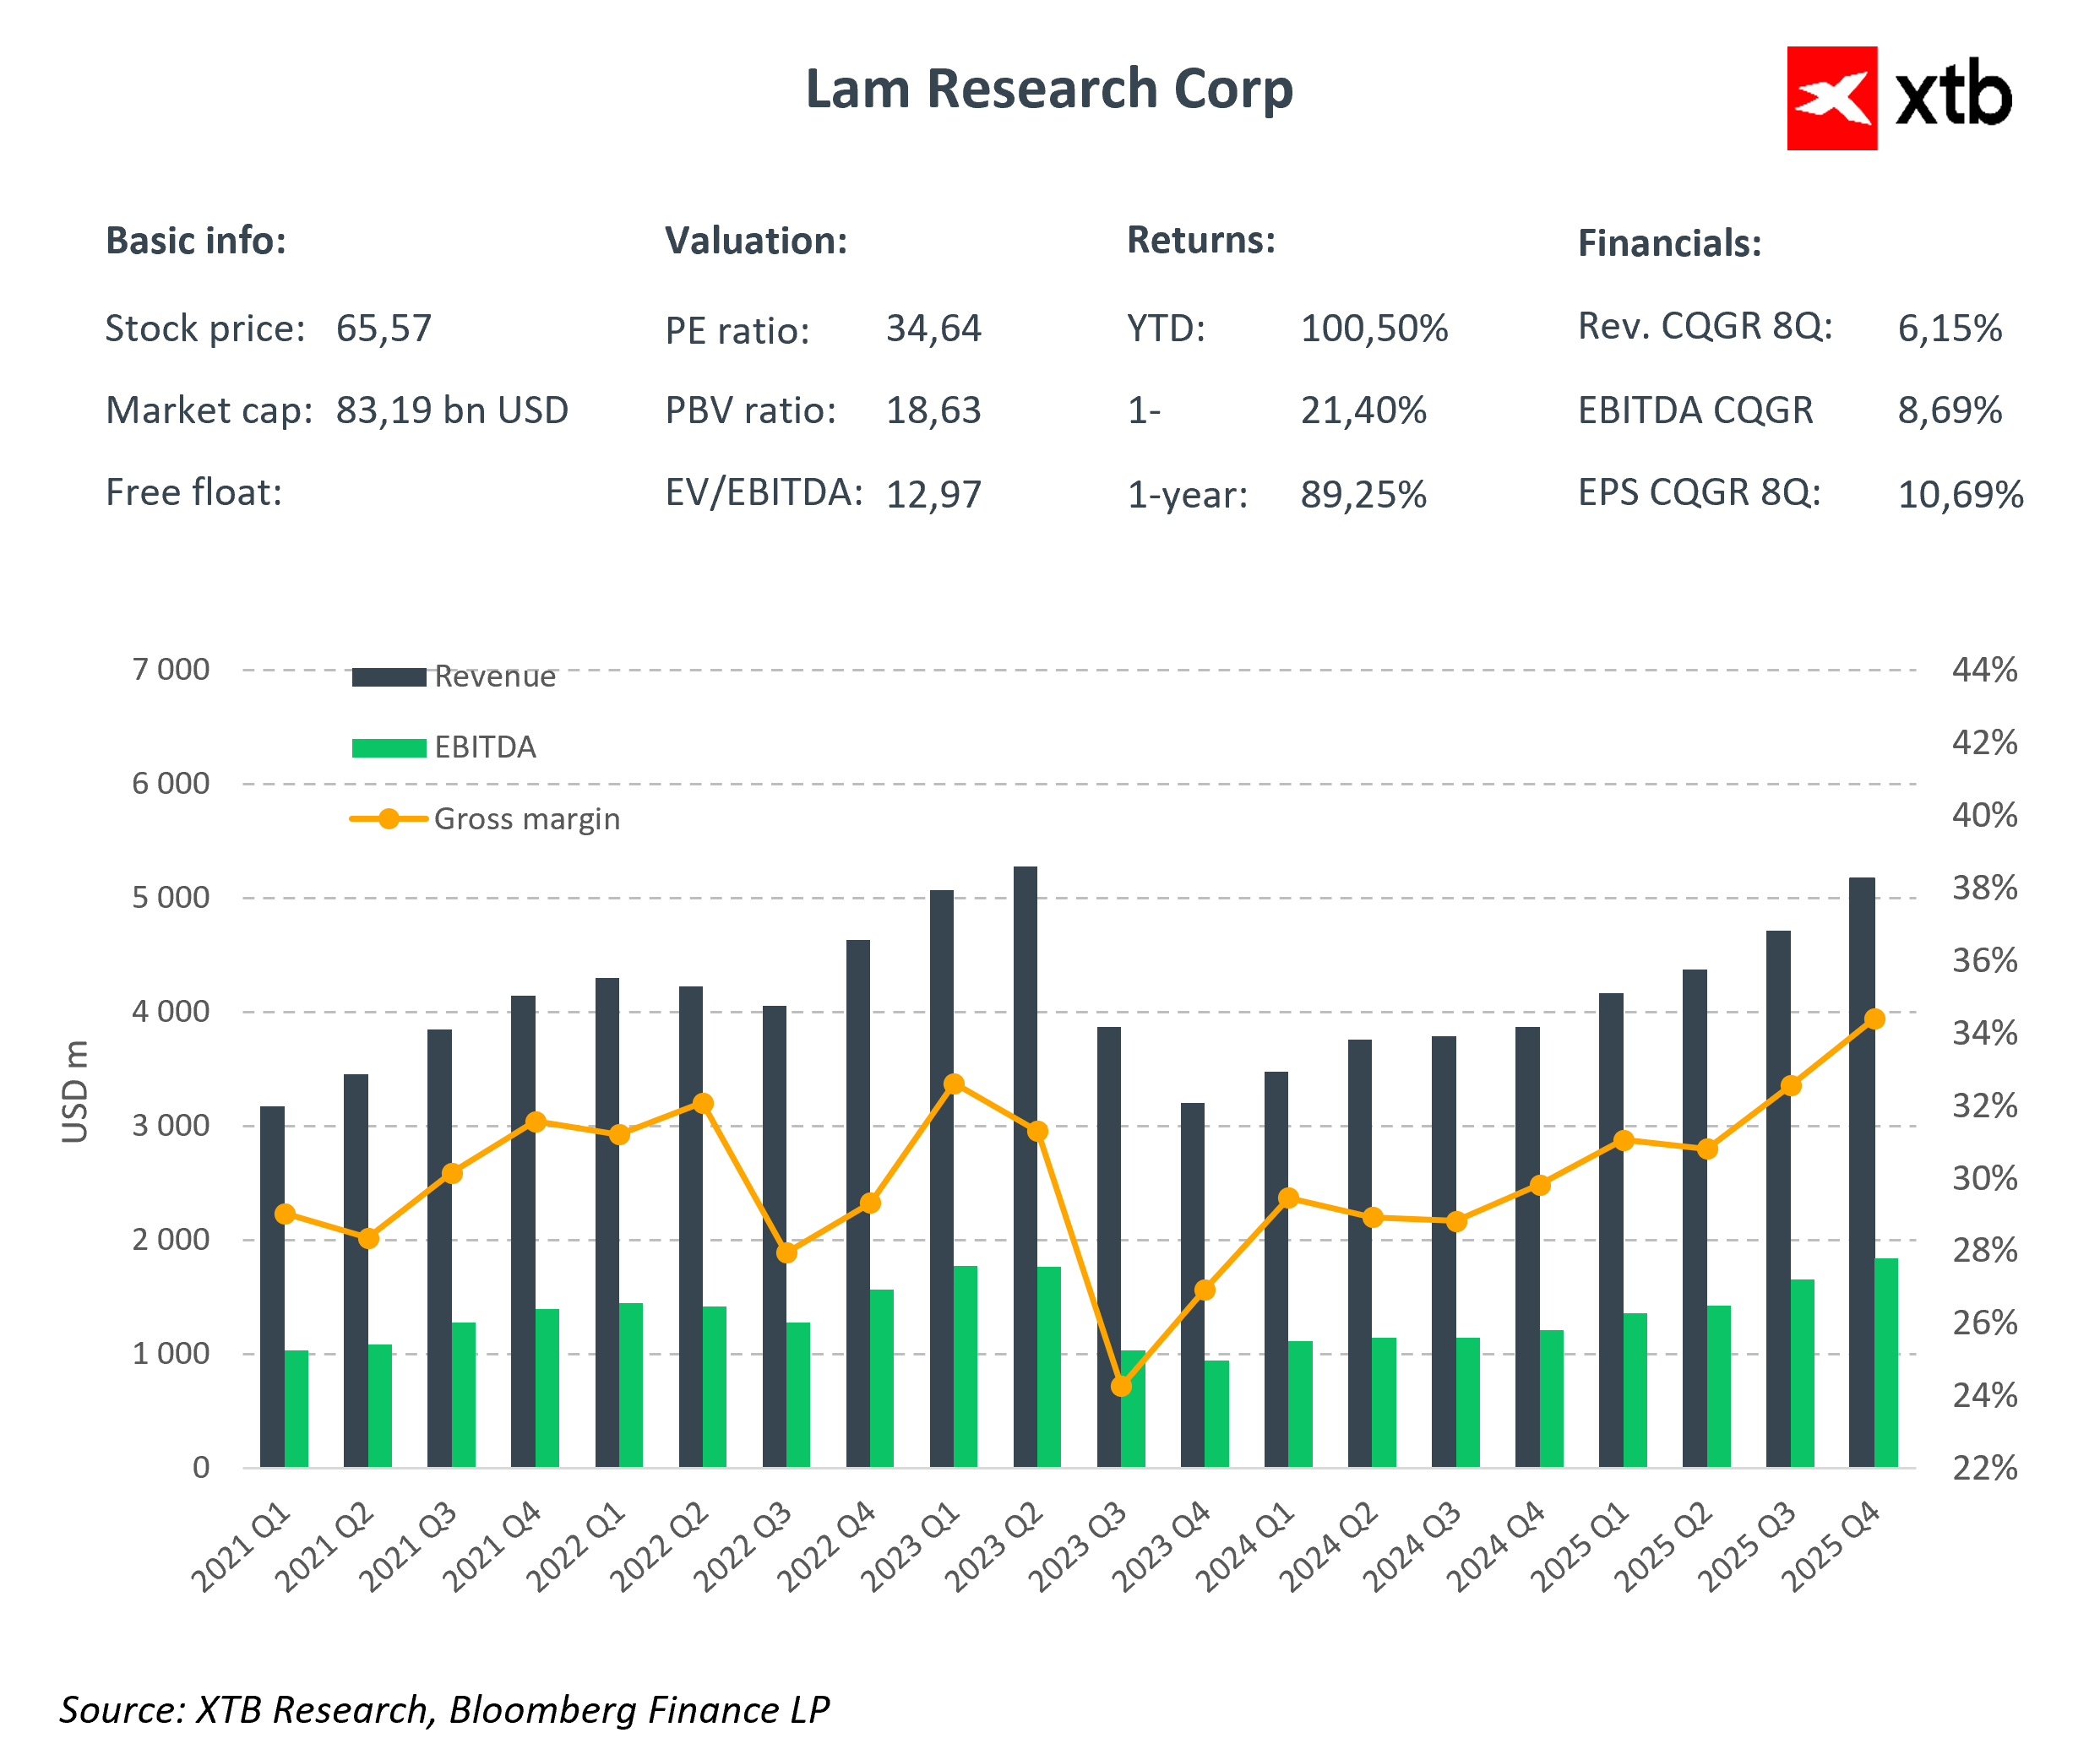Click the red XTB logo icon
This screenshot has width=2100, height=1760.
(x=1831, y=98)
